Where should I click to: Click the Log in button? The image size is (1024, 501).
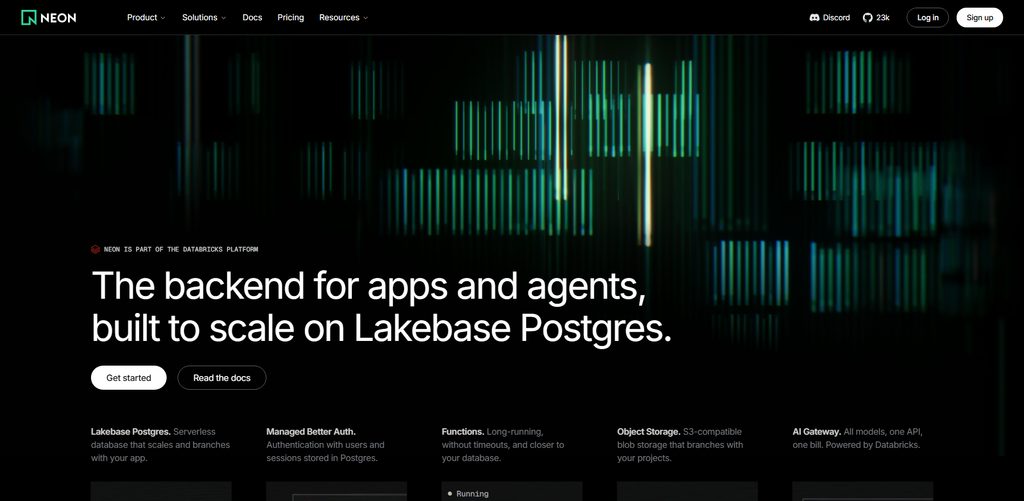click(927, 18)
